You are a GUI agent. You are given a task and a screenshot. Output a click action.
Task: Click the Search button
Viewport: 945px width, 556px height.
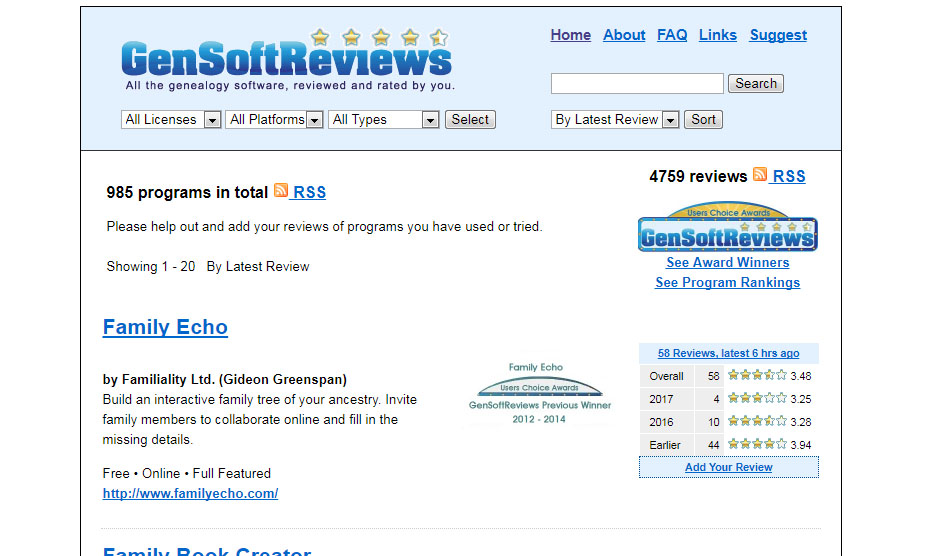pyautogui.click(x=756, y=84)
